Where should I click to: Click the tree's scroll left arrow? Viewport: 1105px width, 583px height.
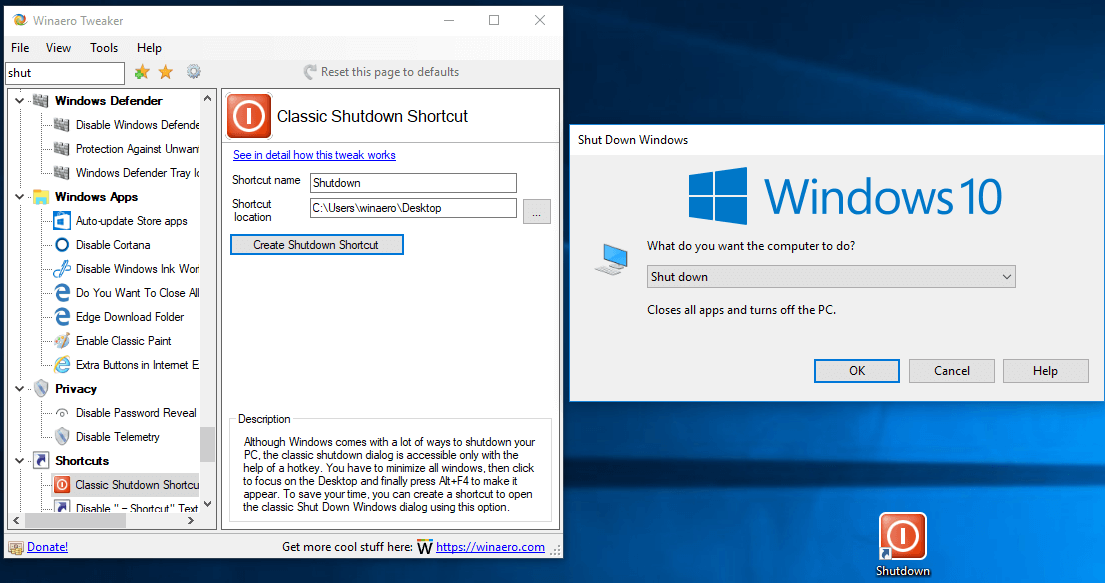click(16, 520)
